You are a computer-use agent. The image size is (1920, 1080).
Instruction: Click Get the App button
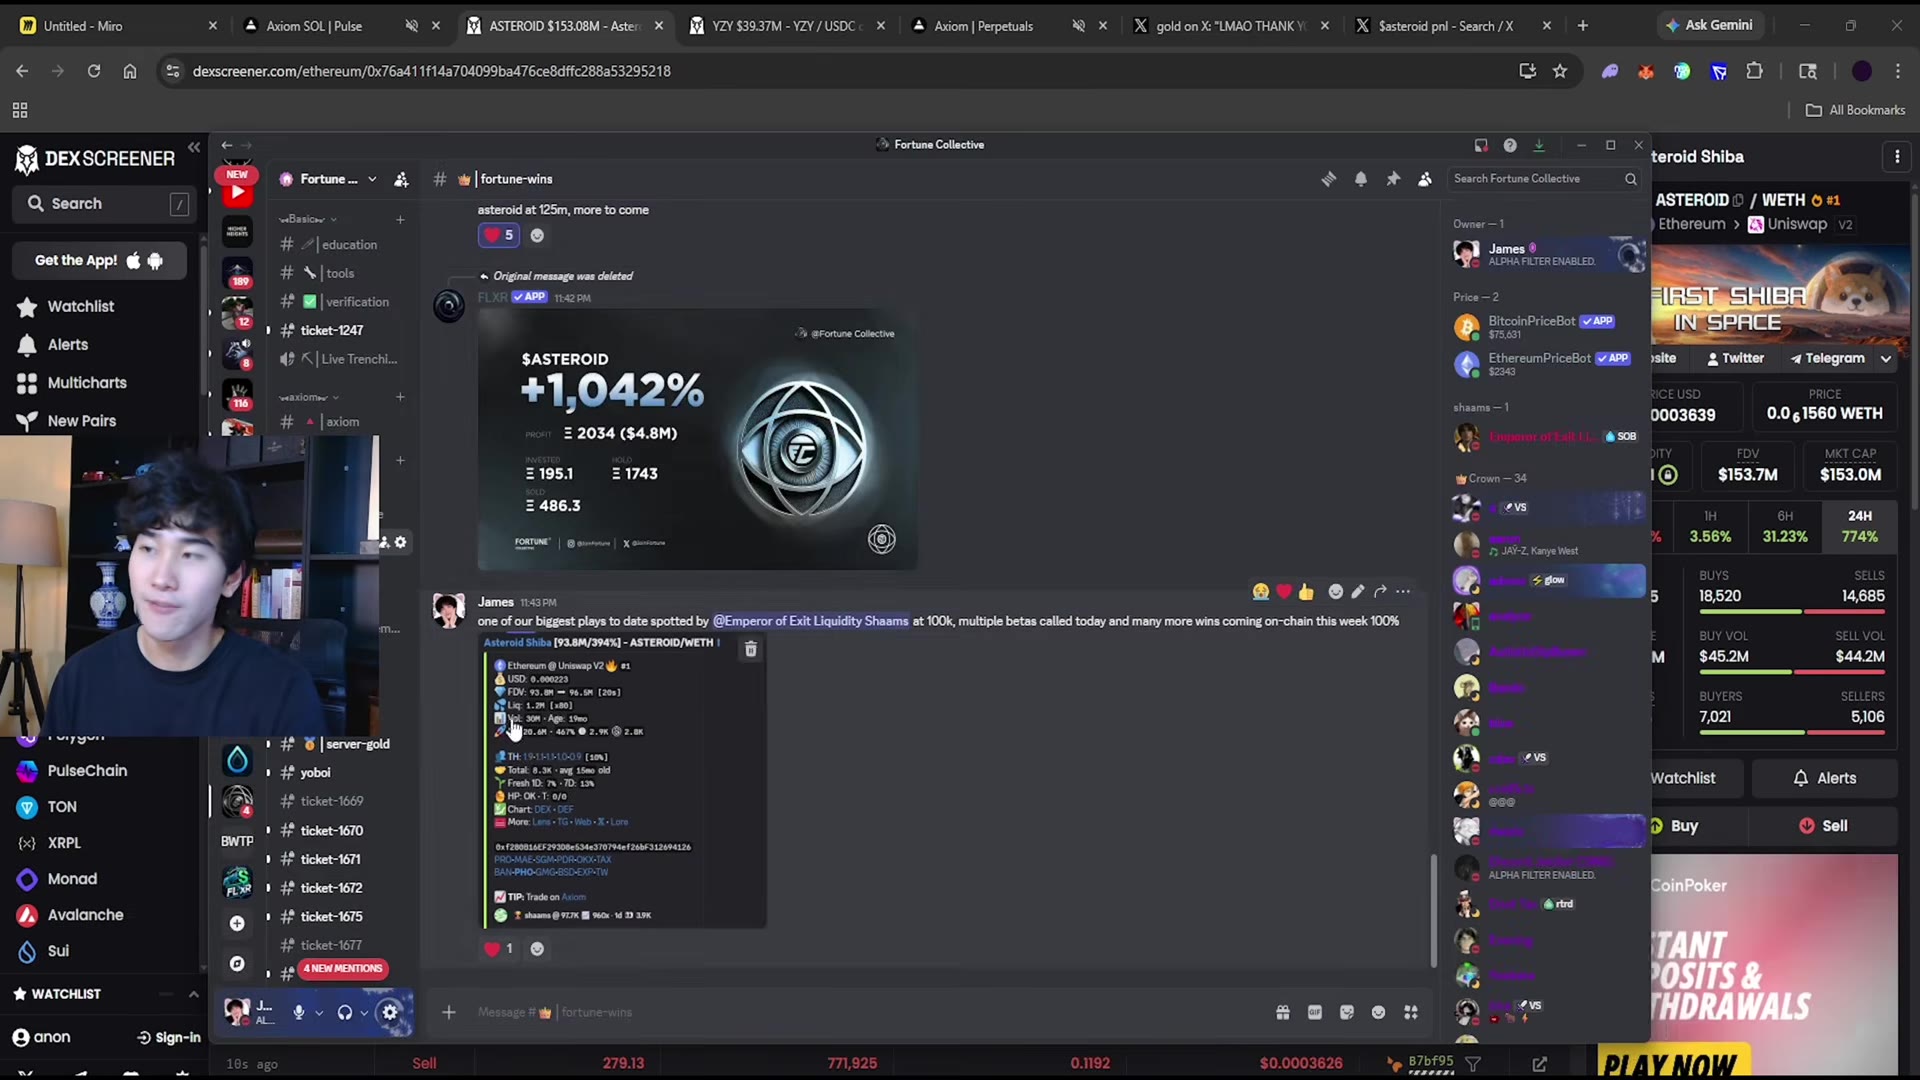(99, 261)
